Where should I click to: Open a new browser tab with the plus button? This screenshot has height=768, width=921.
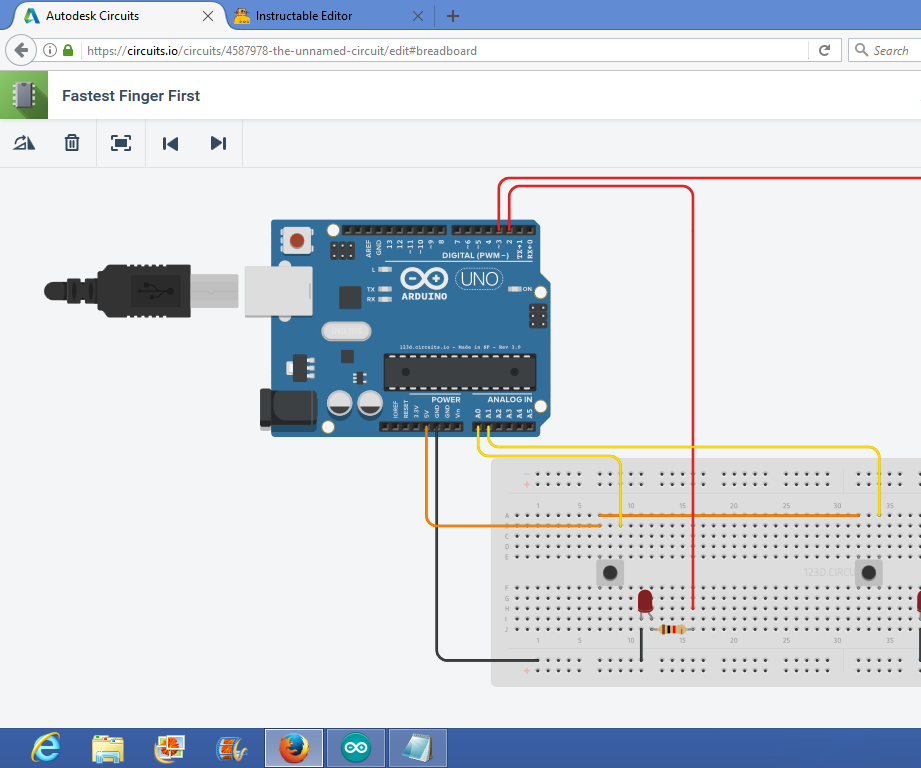click(454, 16)
